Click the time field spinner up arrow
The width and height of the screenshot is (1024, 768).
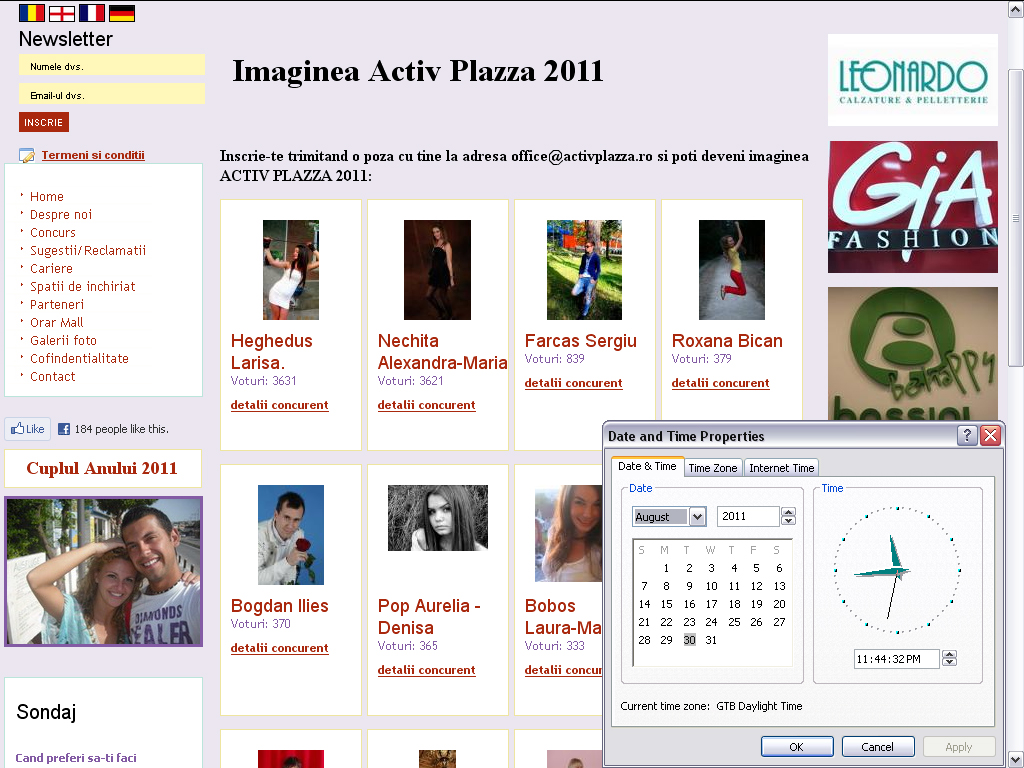pyautogui.click(x=948, y=654)
